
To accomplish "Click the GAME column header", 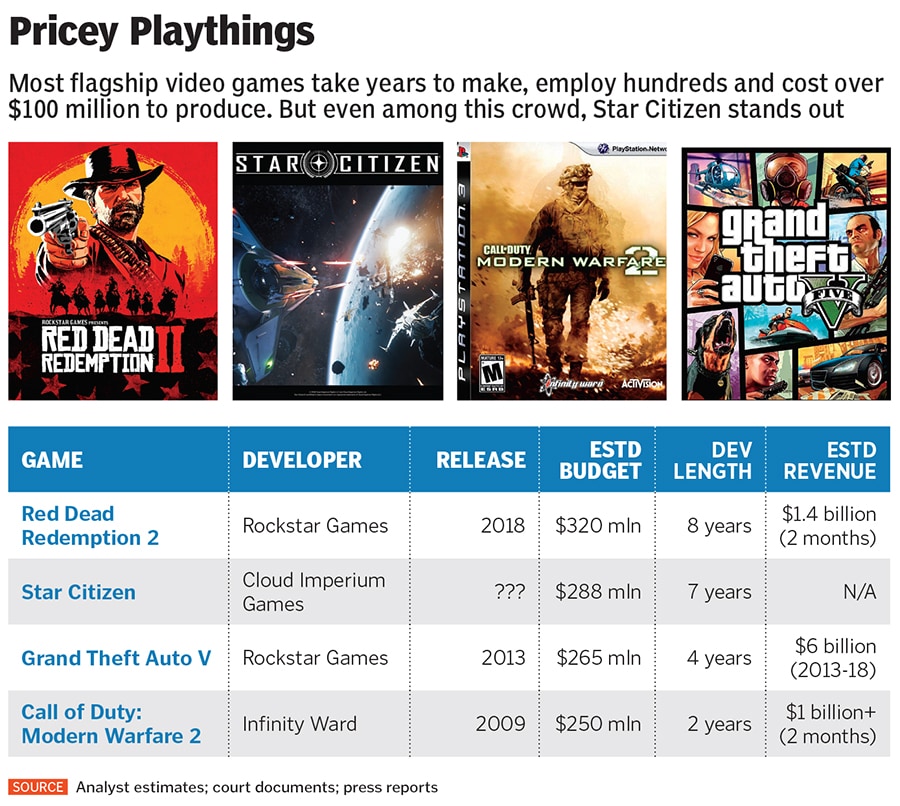I will (52, 461).
